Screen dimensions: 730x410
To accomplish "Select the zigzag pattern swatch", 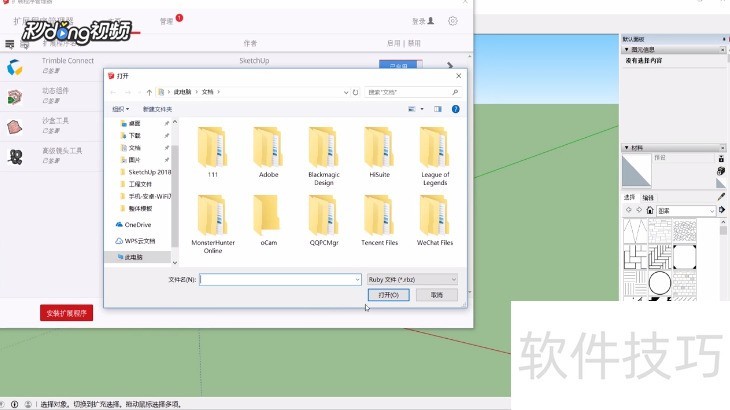I will (635, 231).
